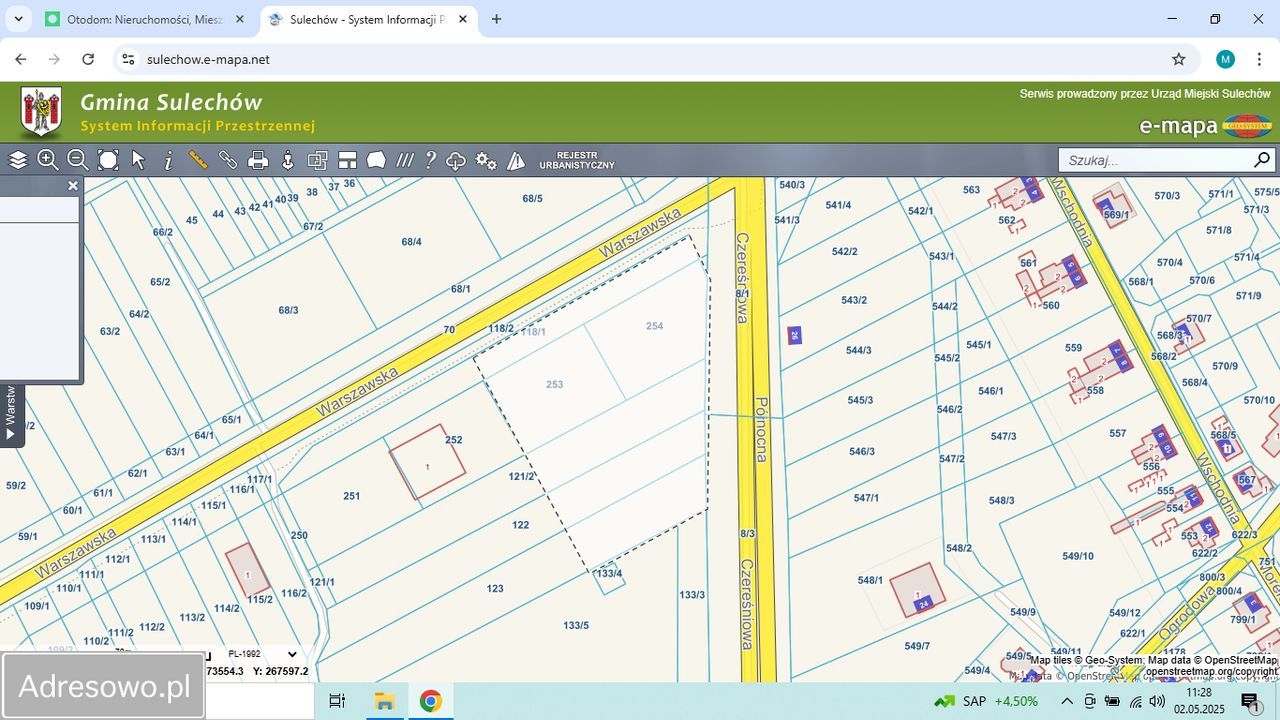Select the arrow pointer tool
This screenshot has height=720, width=1280.
[x=138, y=160]
